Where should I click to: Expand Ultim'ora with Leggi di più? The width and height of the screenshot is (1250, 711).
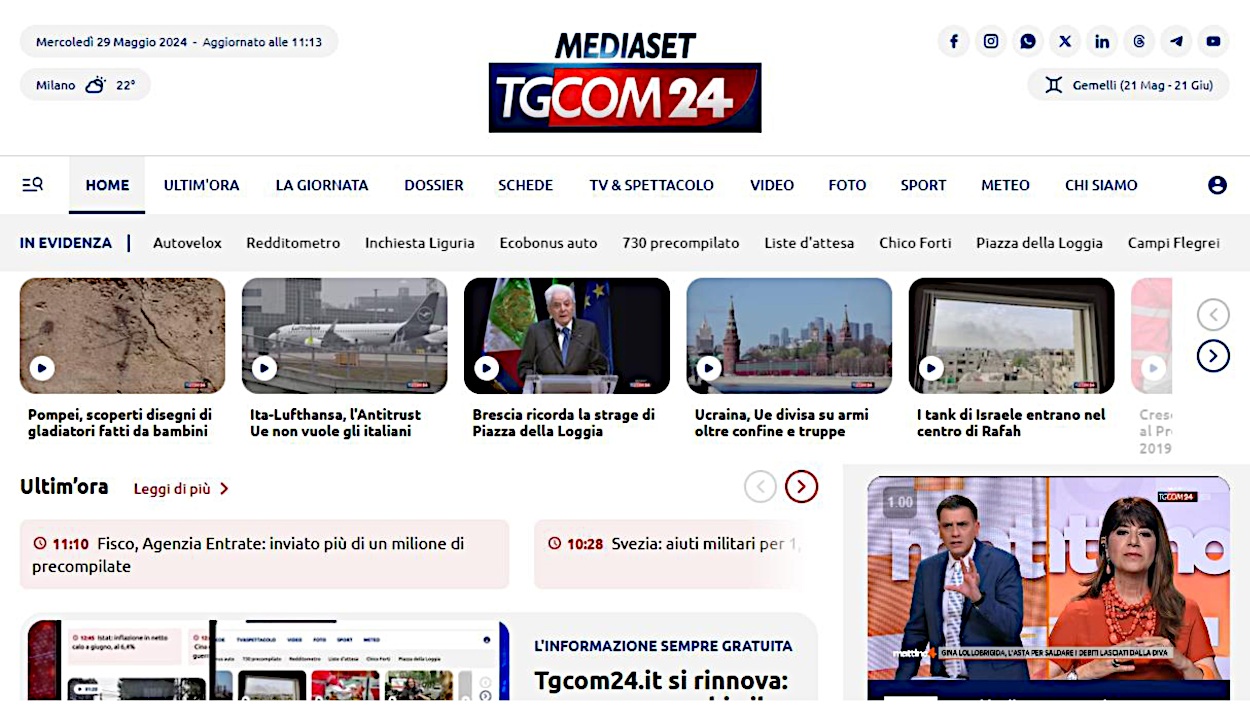coord(182,489)
